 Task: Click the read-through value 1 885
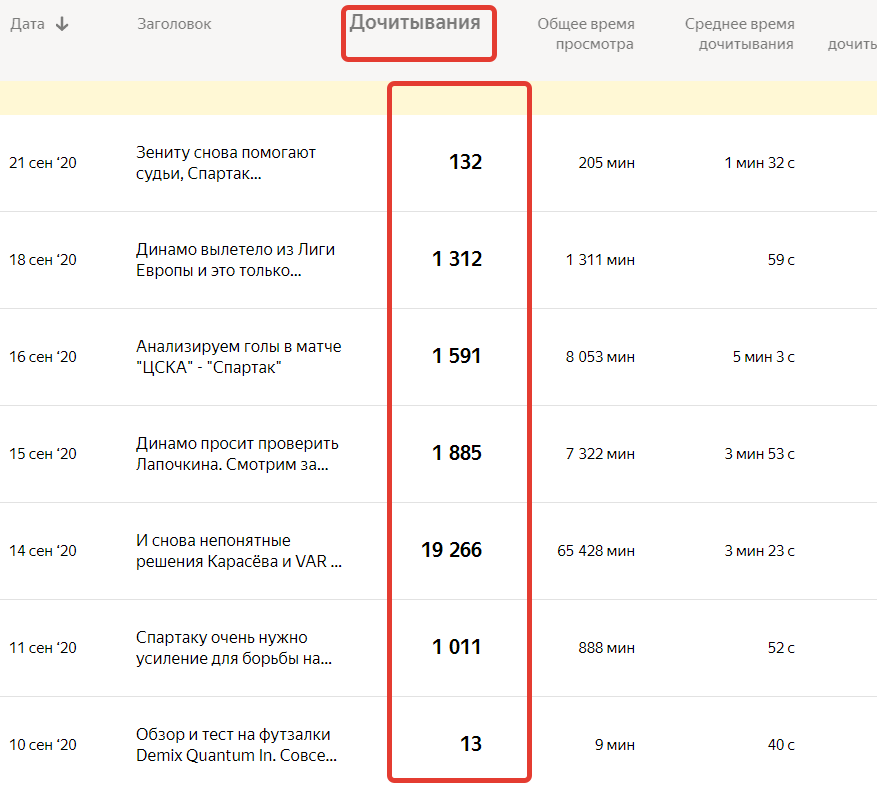tap(457, 453)
